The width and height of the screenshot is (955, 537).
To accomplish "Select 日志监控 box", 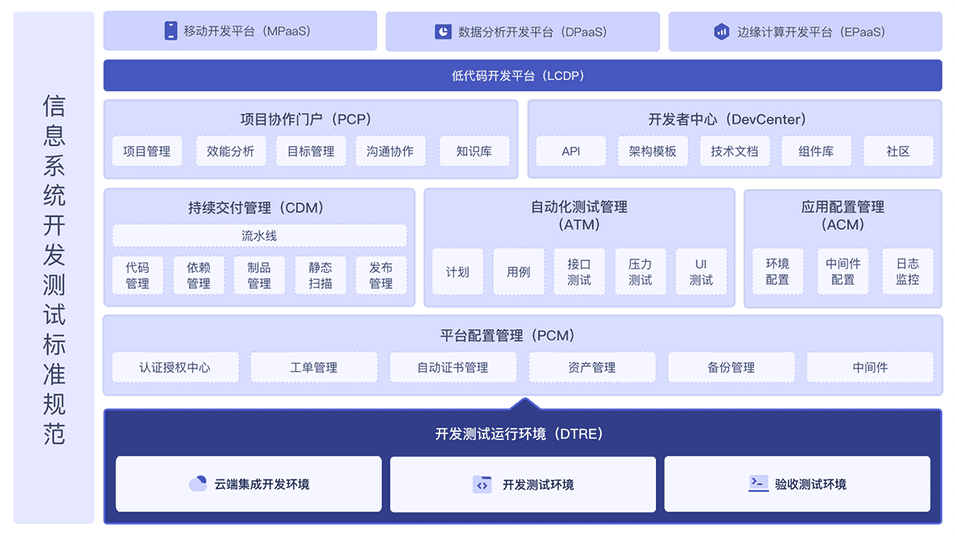I will point(907,272).
